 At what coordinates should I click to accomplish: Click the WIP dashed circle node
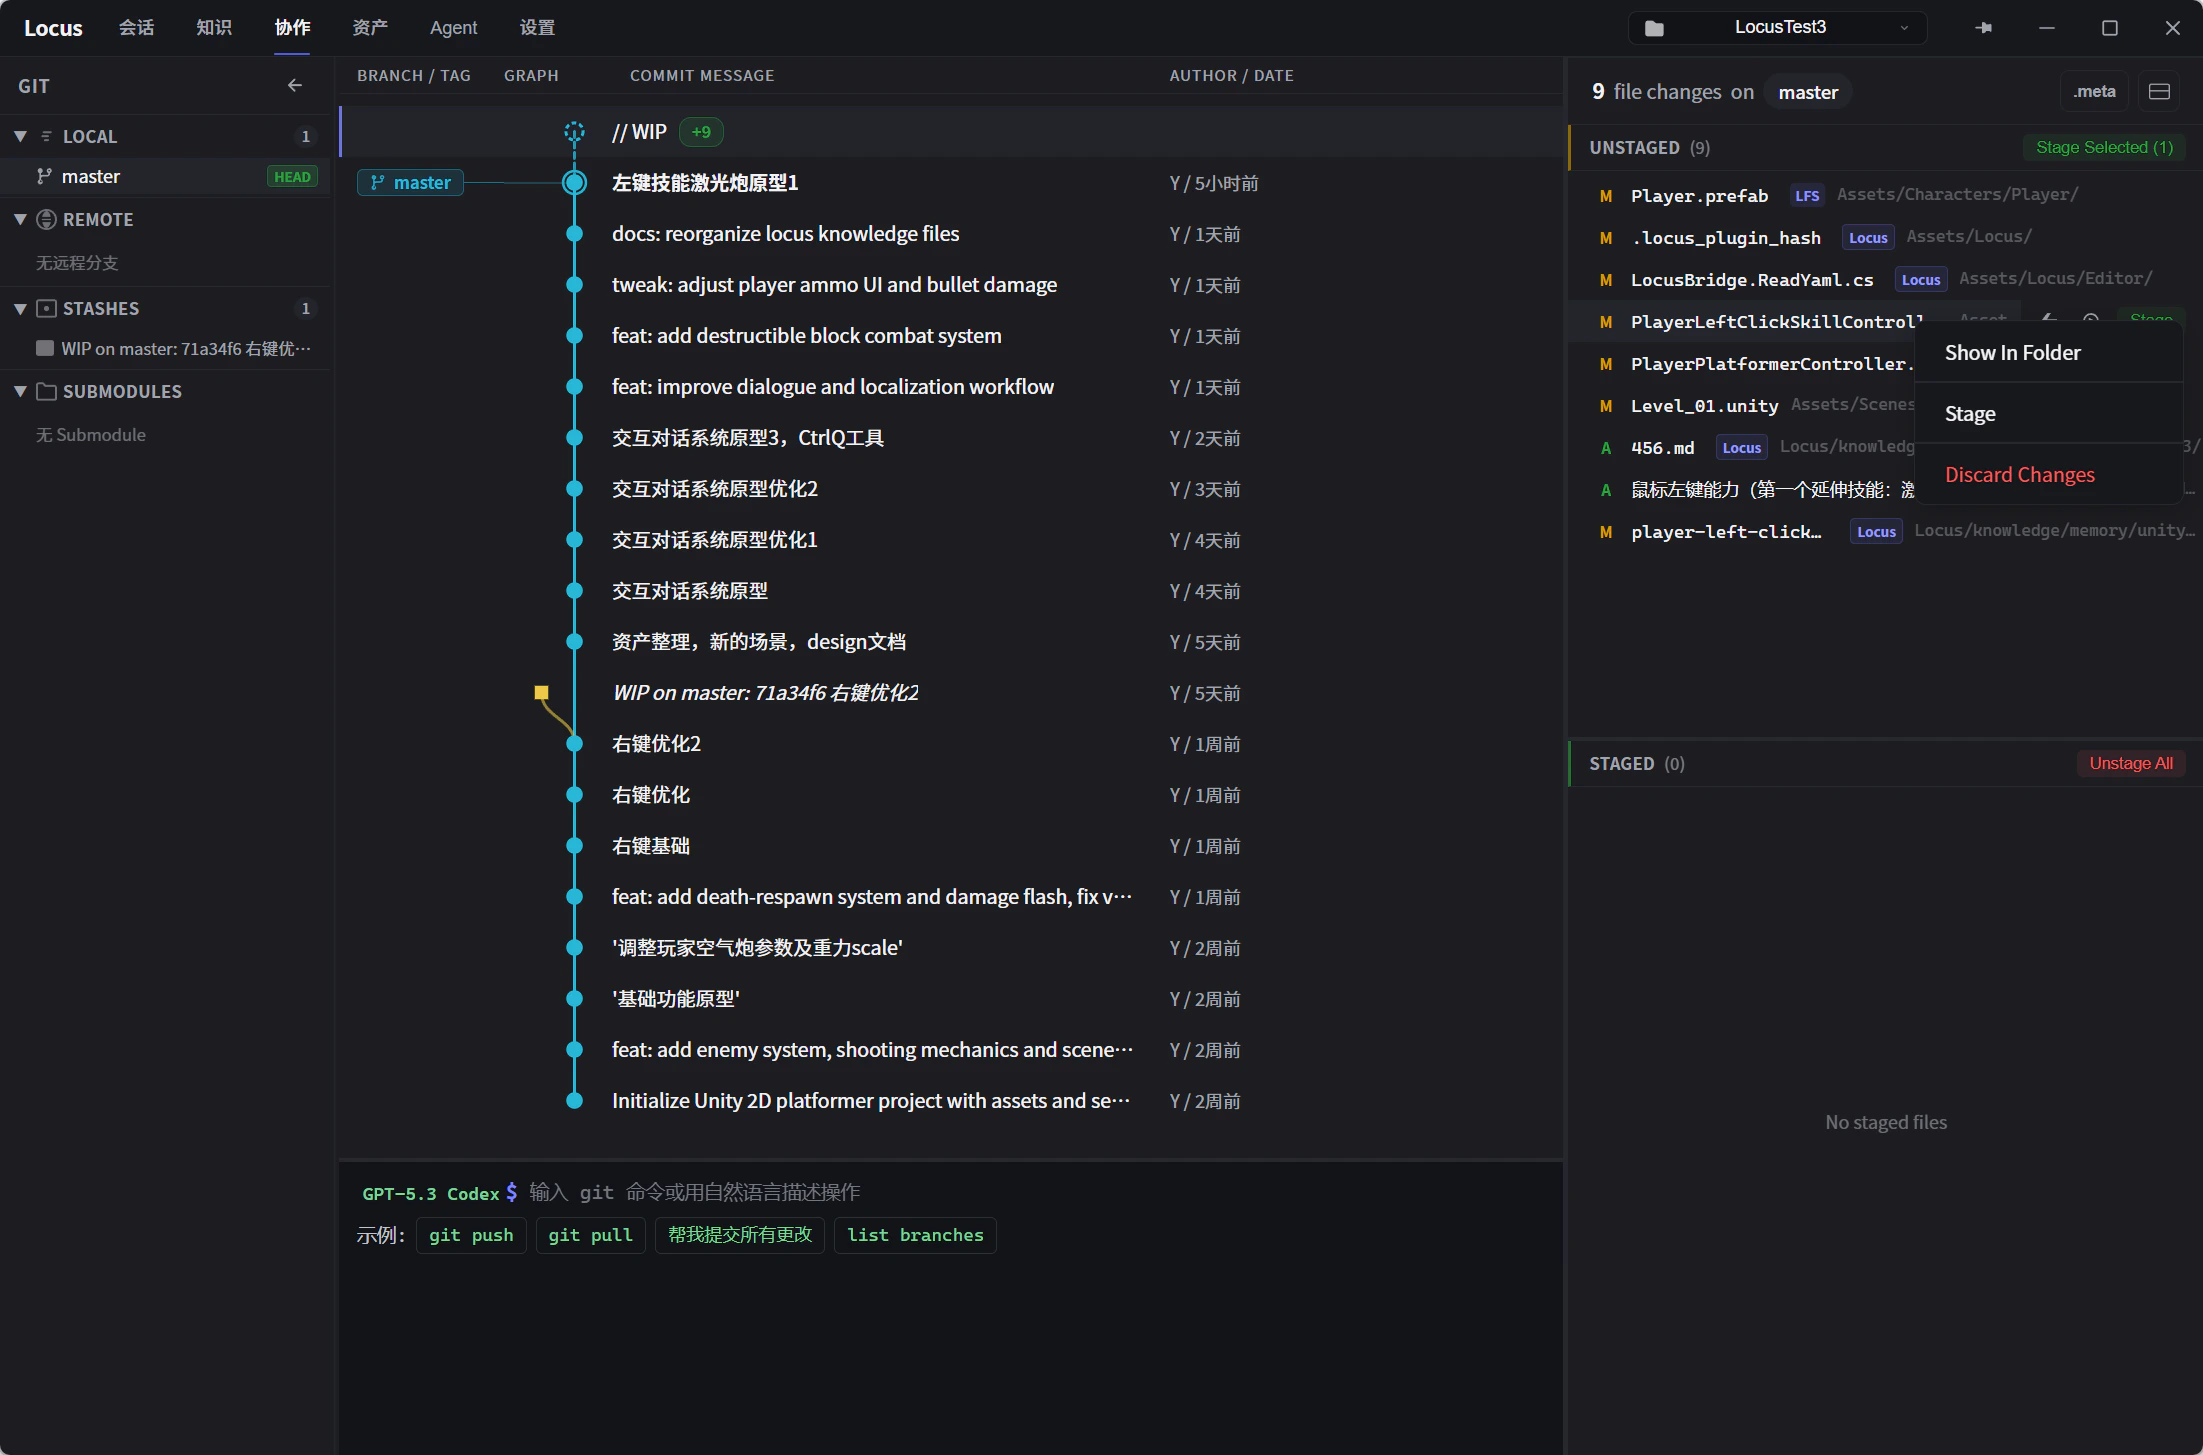(574, 132)
